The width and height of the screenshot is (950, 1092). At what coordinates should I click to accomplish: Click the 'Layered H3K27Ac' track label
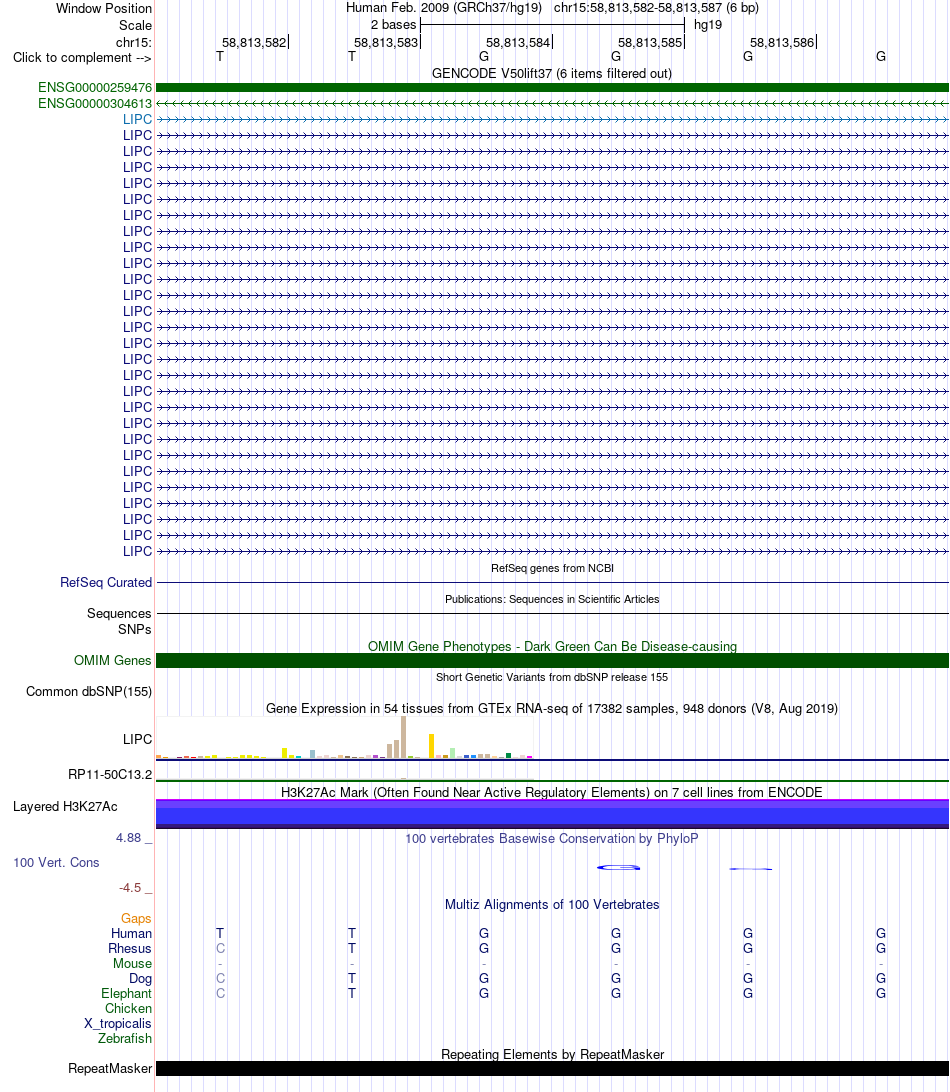65,806
